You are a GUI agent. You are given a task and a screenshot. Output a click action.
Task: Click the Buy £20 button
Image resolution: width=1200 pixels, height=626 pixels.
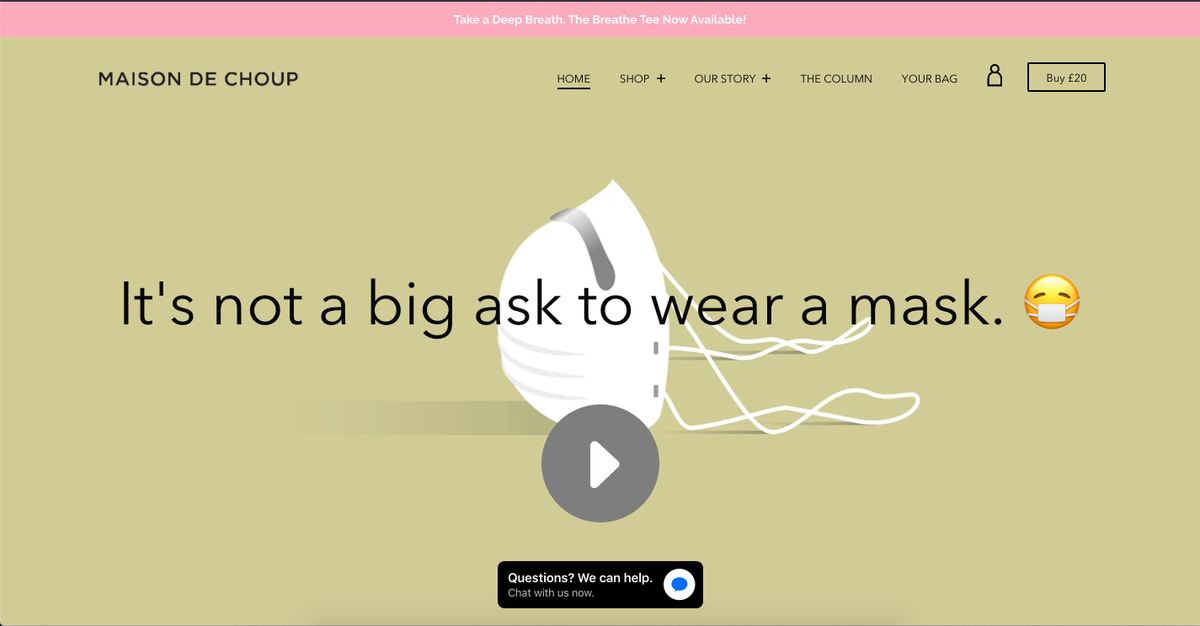pos(1066,77)
